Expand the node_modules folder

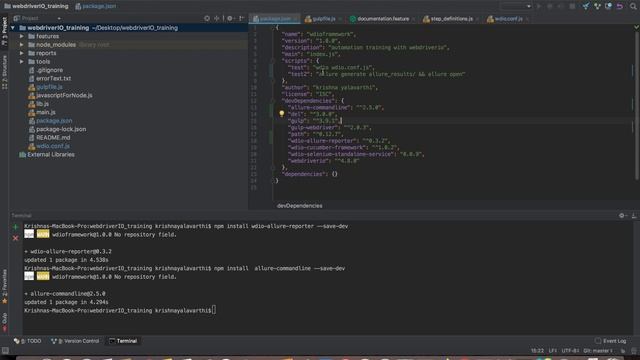[x=22, y=45]
